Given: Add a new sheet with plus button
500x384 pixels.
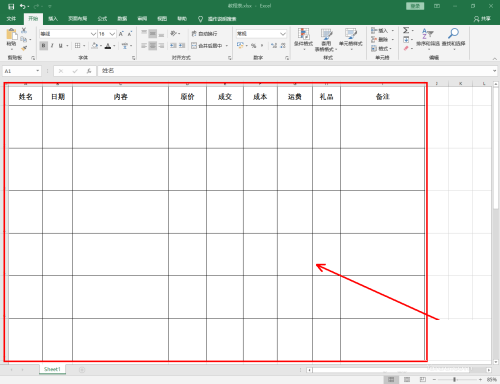Looking at the screenshot, I should pyautogui.click(x=82, y=370).
